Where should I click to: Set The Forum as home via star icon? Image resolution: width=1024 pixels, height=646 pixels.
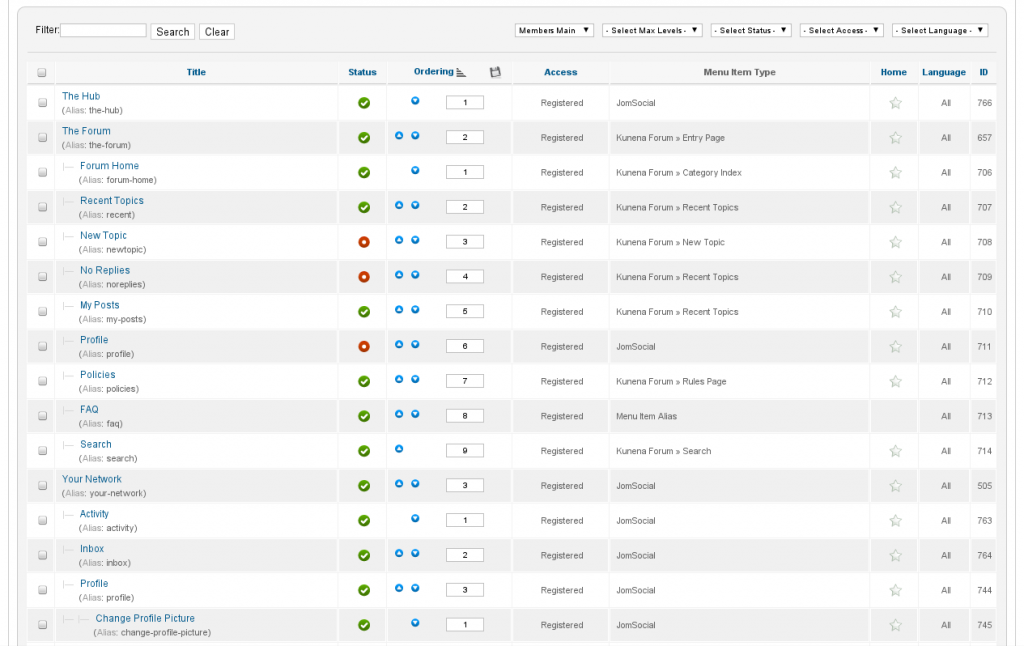click(895, 138)
